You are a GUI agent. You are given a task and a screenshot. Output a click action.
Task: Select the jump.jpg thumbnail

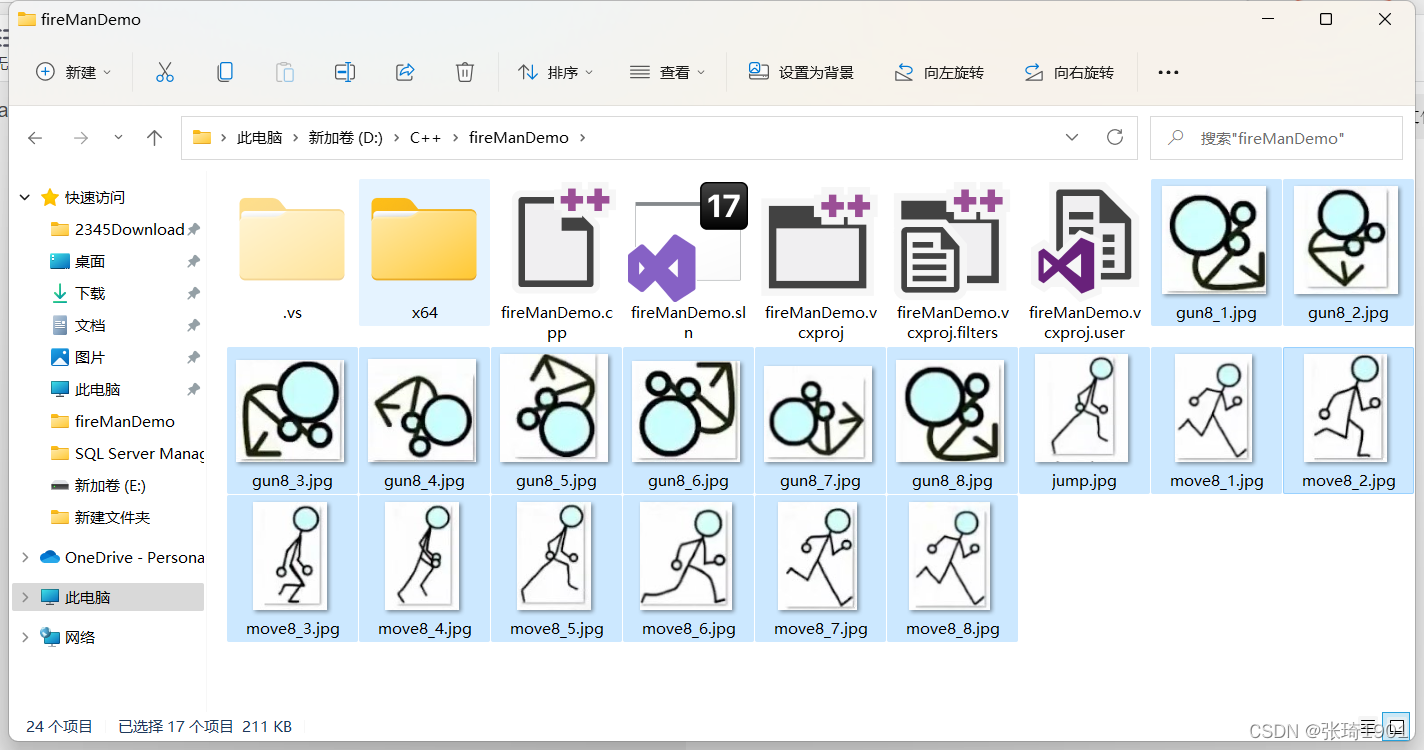point(1084,408)
